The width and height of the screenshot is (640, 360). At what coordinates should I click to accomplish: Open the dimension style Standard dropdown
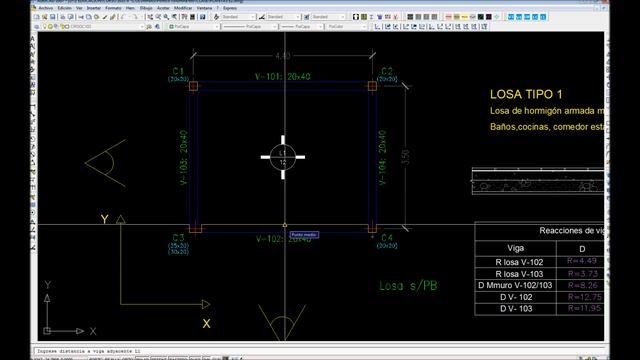284,17
